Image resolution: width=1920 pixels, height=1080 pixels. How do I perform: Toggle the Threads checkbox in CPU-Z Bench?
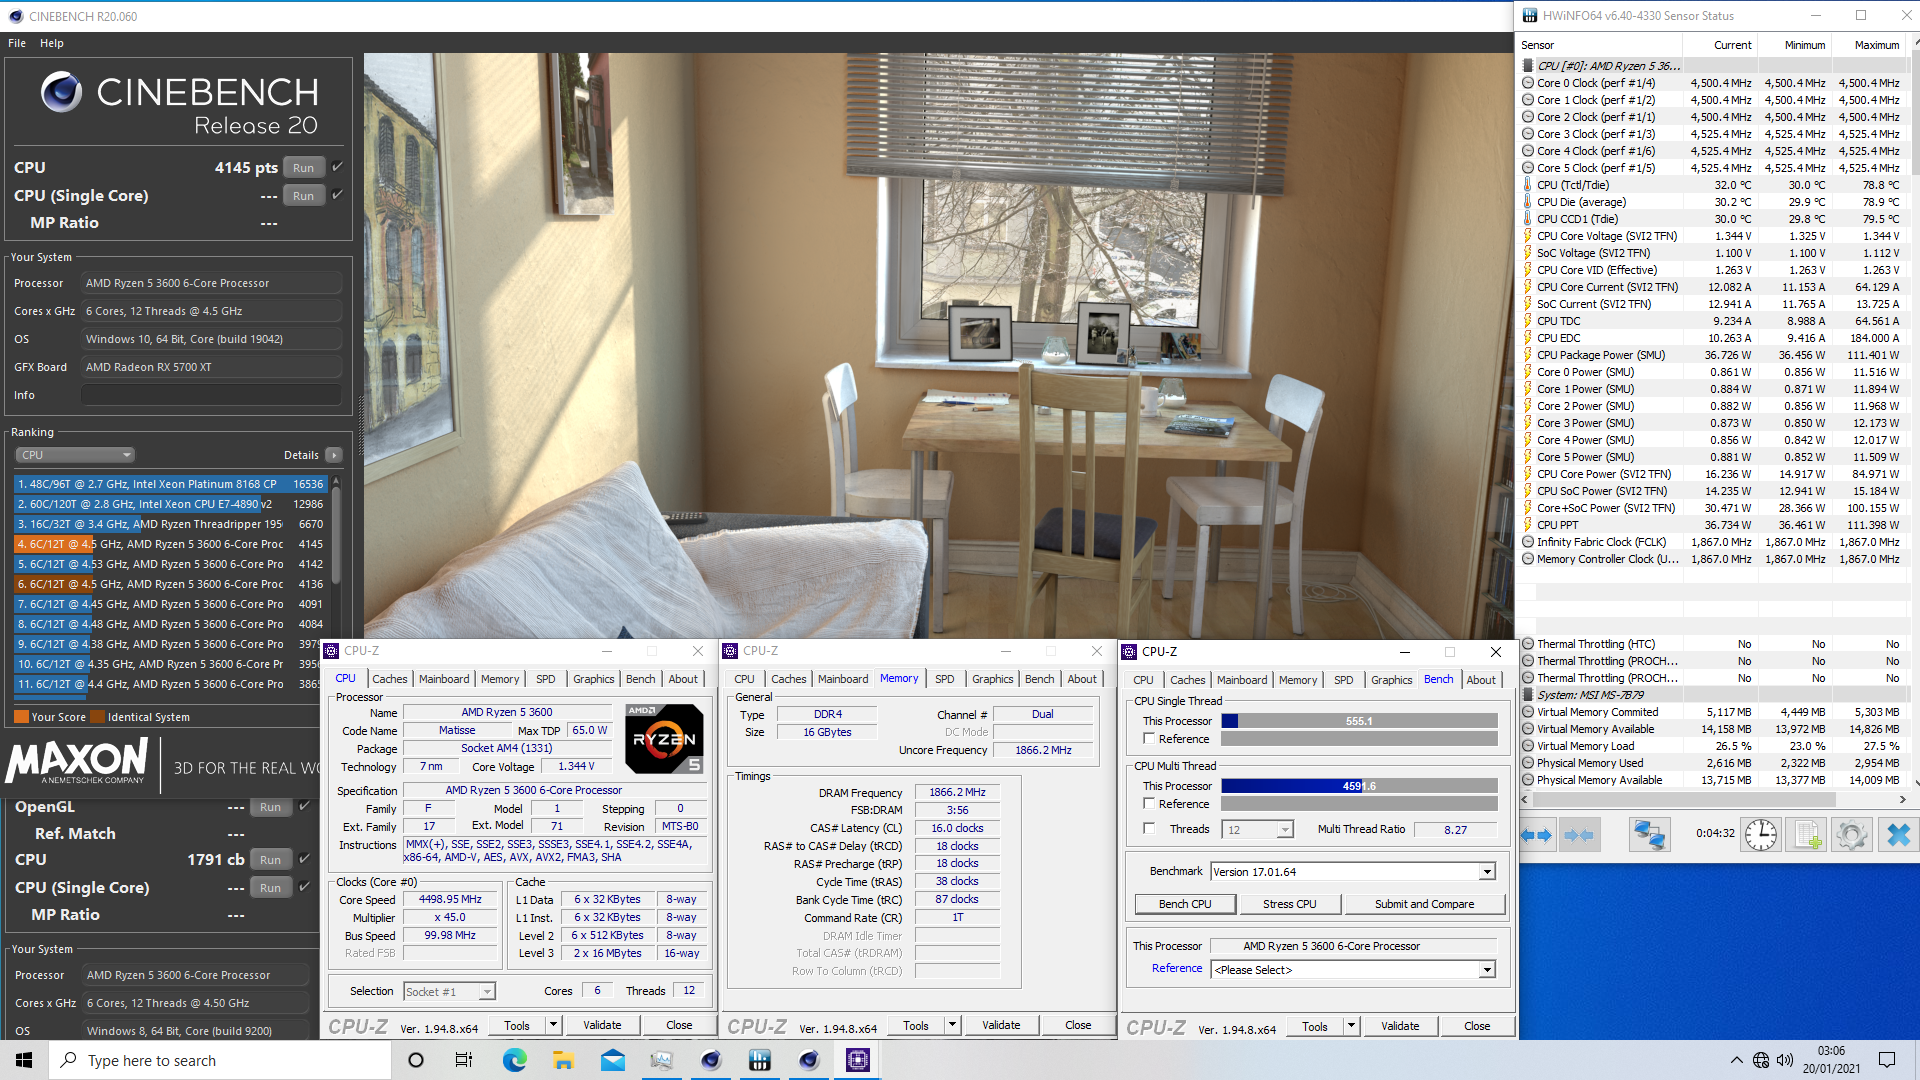[1149, 829]
